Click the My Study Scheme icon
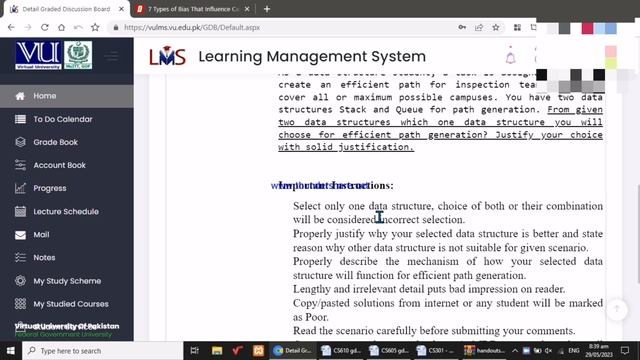This screenshot has width=640, height=360. (20, 281)
